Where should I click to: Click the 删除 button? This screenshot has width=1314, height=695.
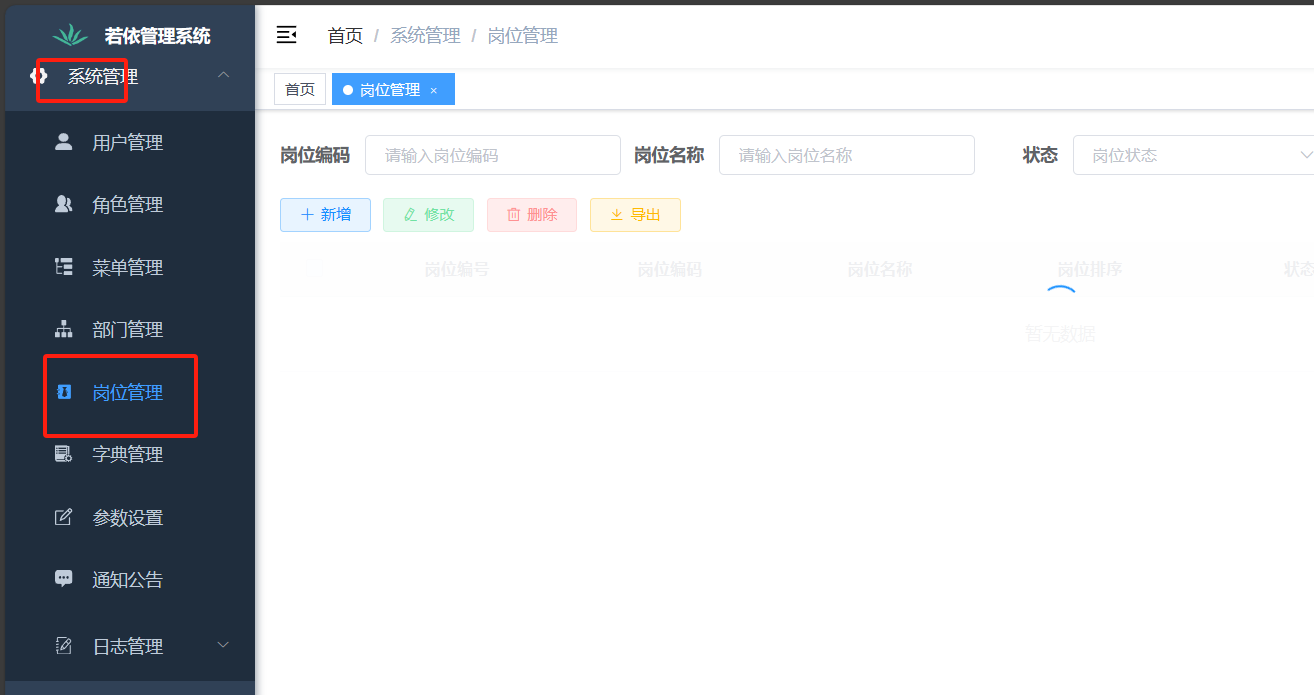click(x=532, y=214)
